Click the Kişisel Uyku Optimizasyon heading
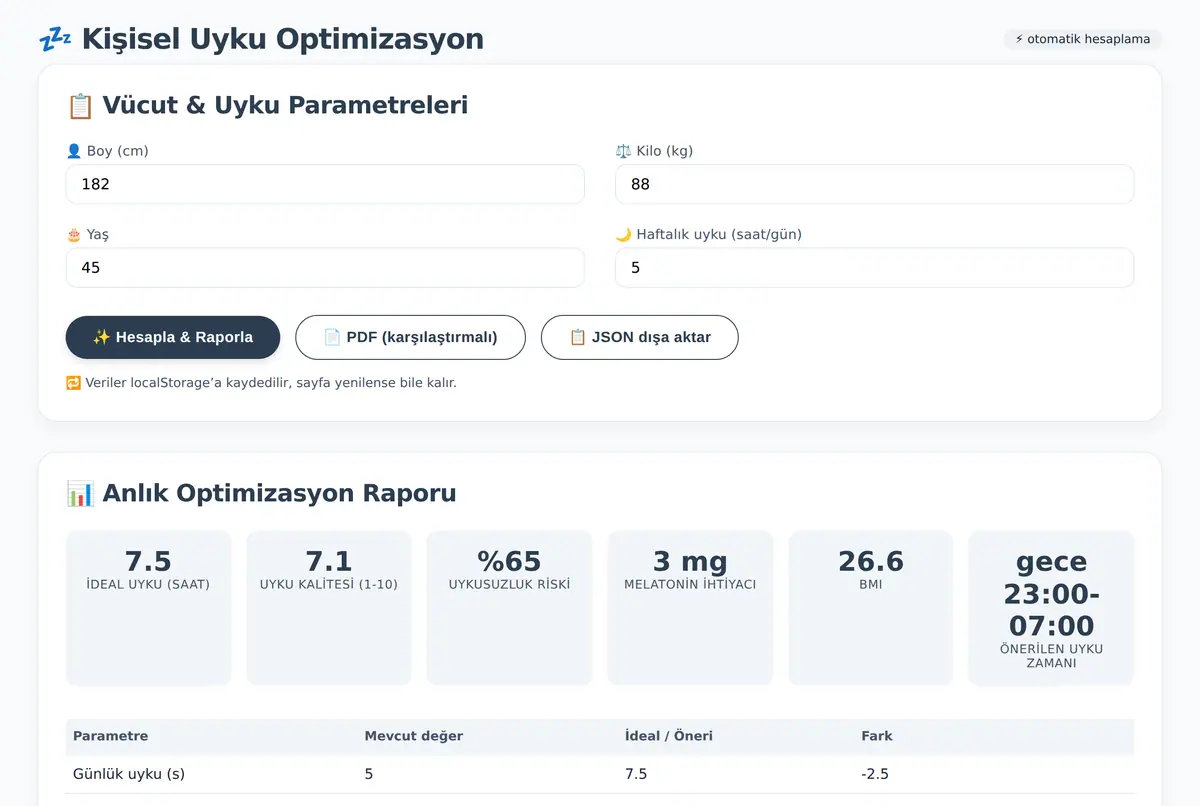 click(283, 39)
